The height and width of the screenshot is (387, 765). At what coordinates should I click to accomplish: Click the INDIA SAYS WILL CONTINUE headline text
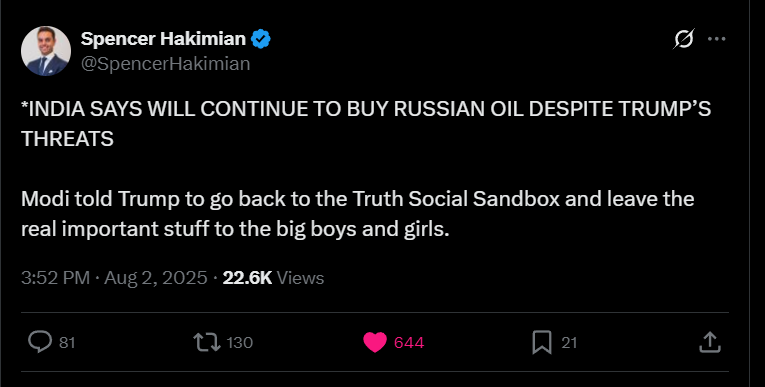point(366,124)
